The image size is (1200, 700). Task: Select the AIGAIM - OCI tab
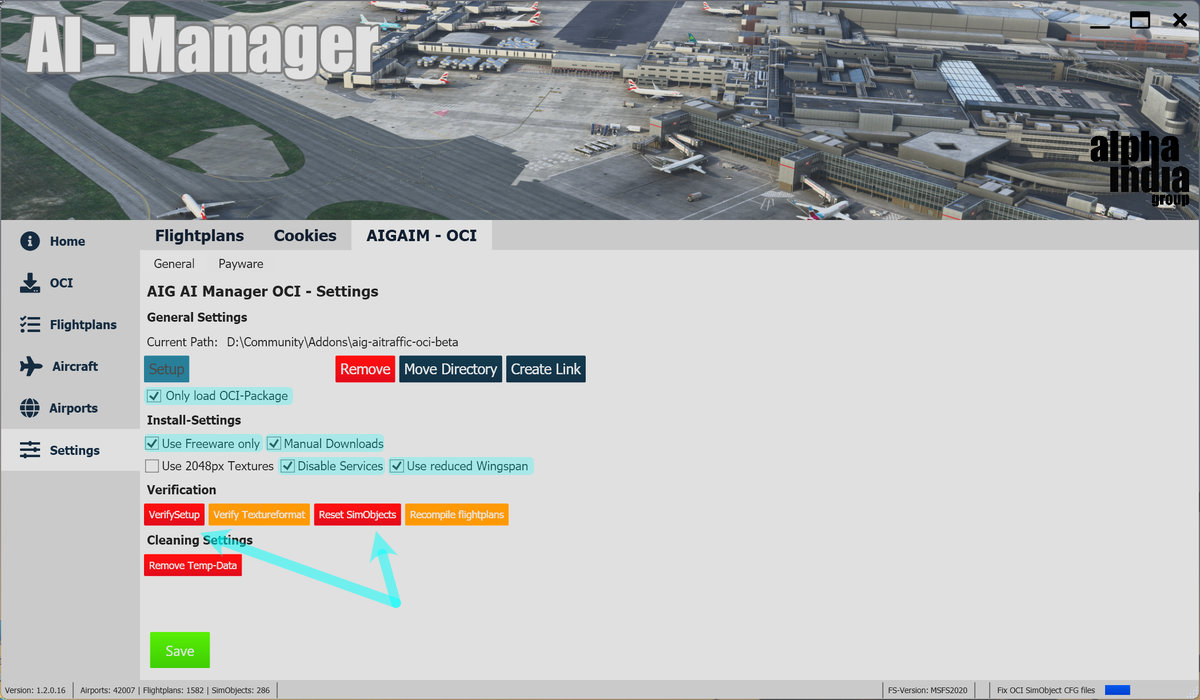[x=421, y=236]
